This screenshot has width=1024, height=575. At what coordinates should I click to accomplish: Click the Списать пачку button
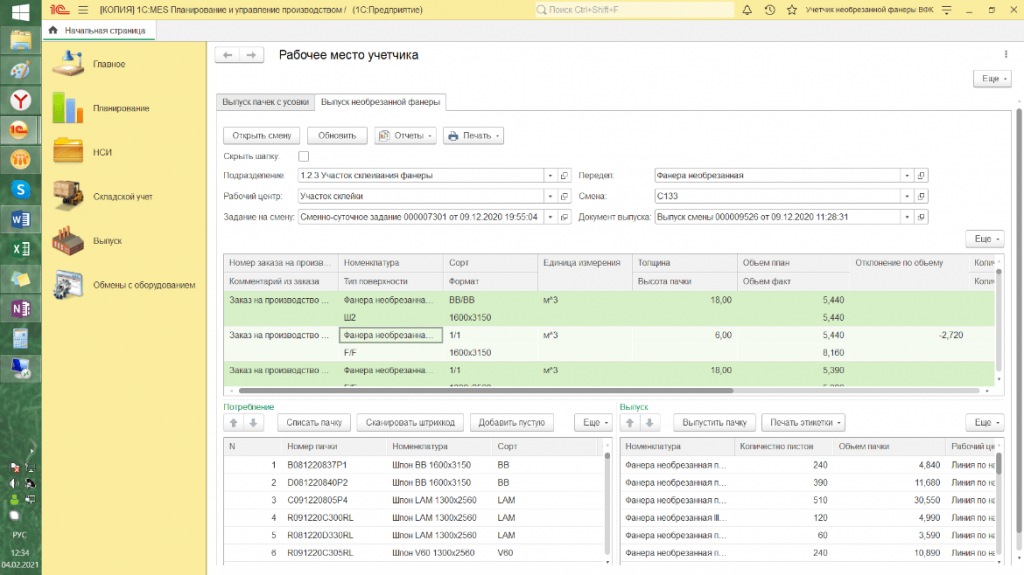[x=314, y=423]
